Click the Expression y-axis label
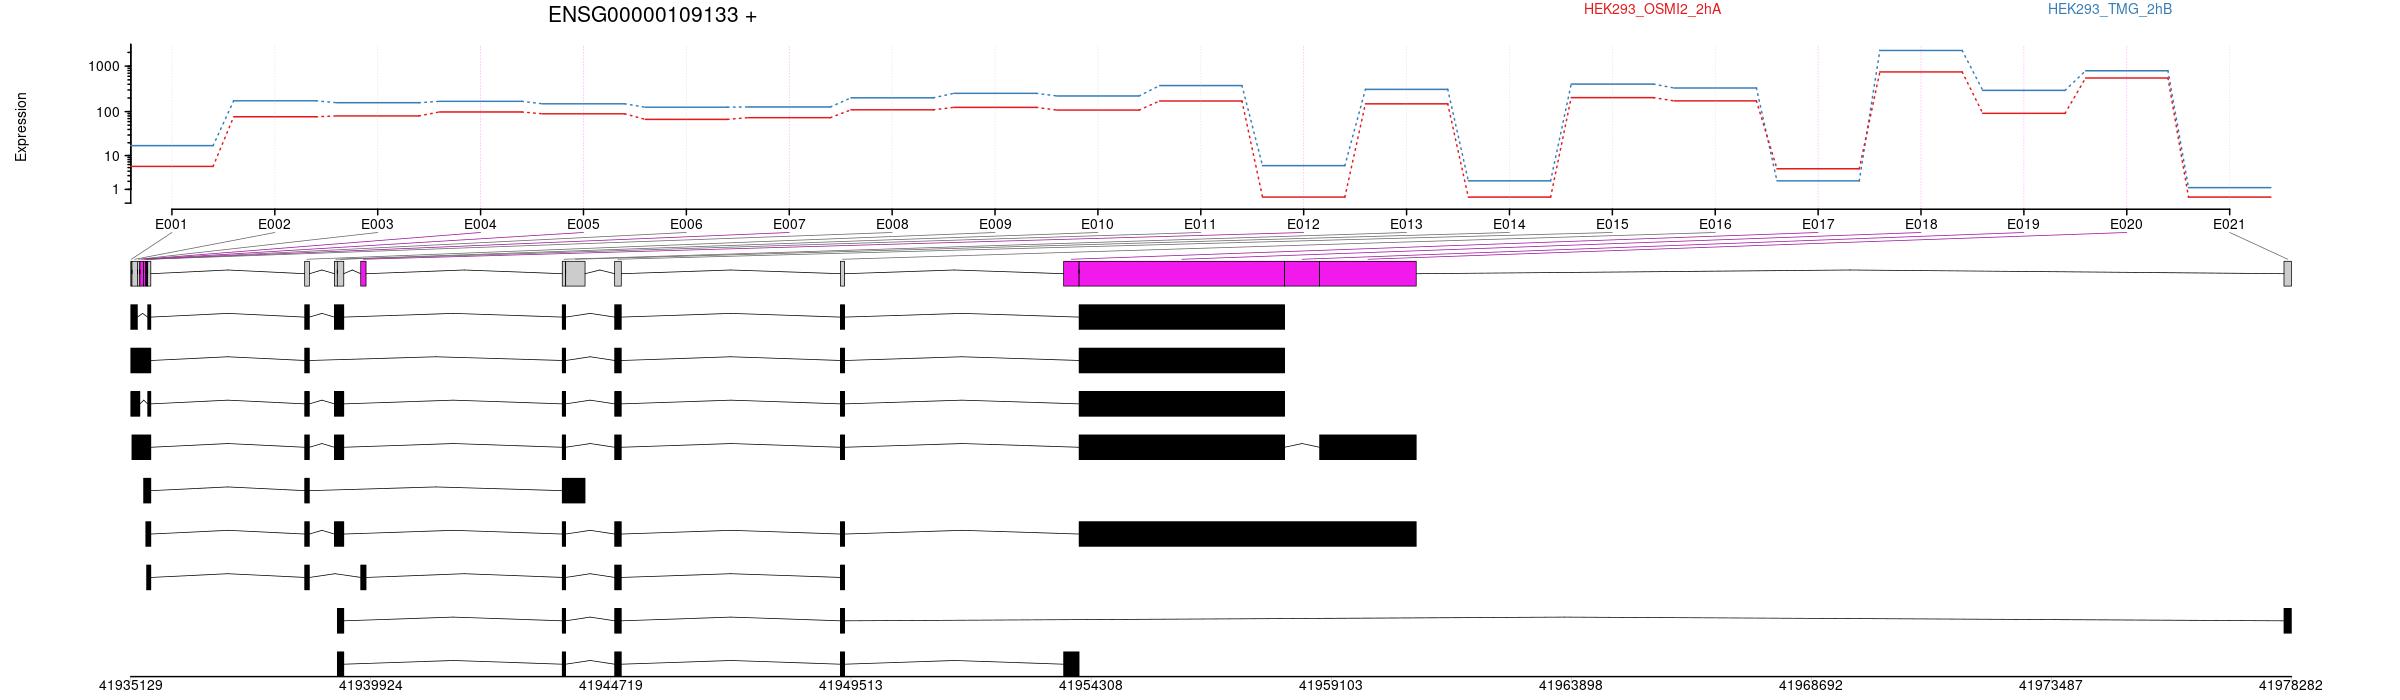This screenshot has height=700, width=2400. [21, 127]
